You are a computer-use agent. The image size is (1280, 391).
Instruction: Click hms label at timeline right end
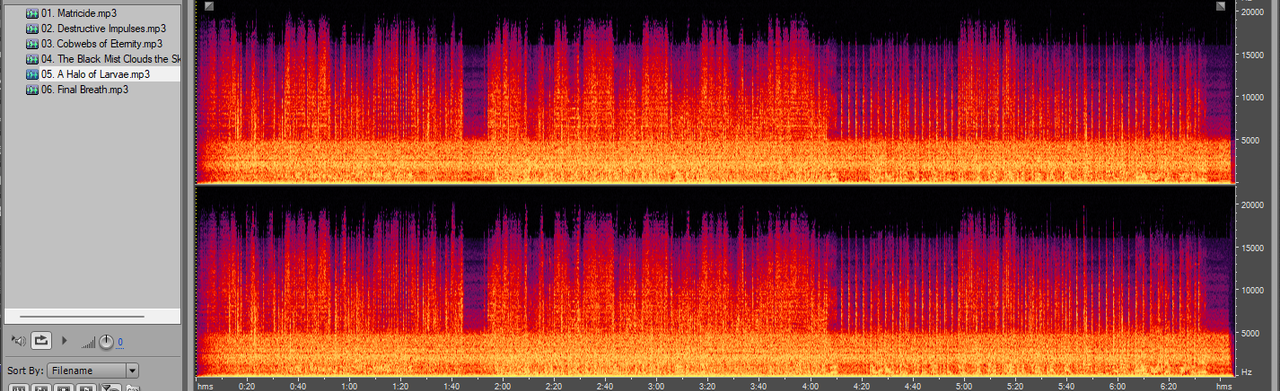[1223, 385]
